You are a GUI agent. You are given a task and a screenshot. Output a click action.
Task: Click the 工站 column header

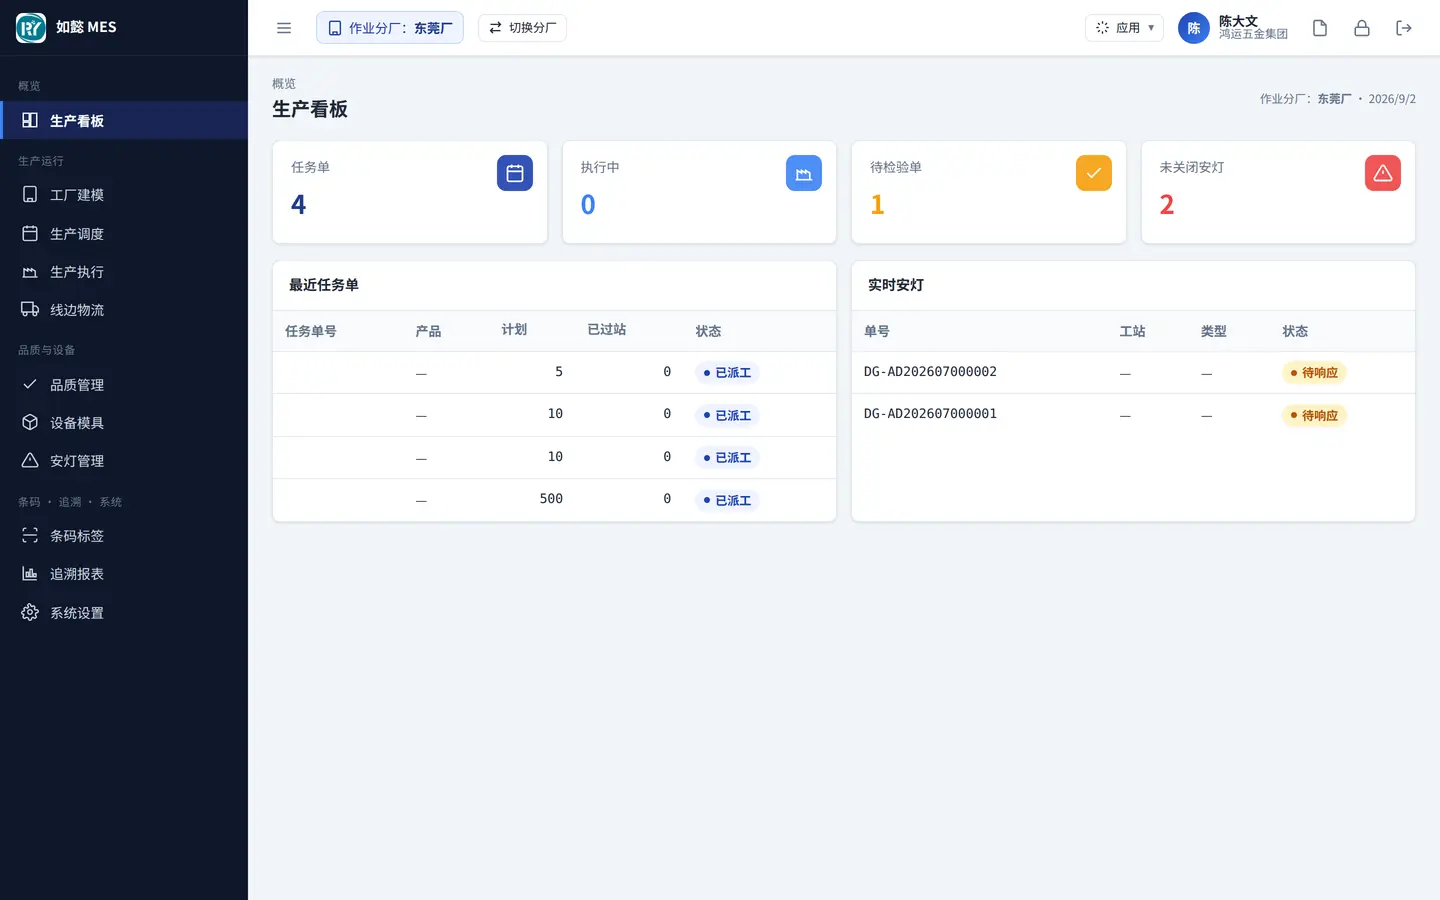1132,331
